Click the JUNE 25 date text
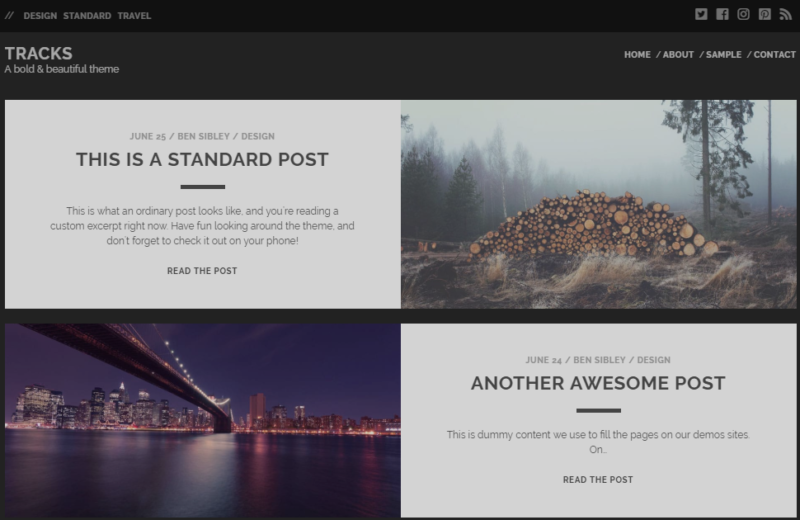Viewport: 800px width, 520px height. tap(147, 136)
